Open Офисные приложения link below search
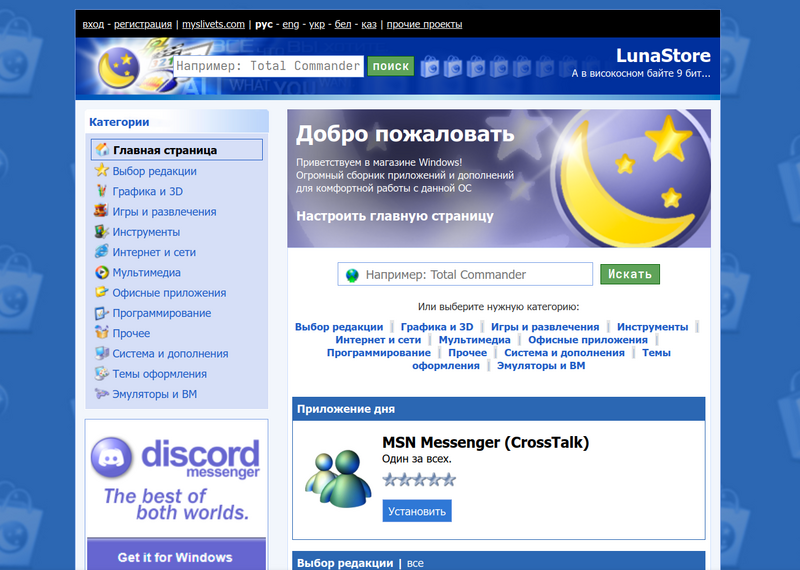Viewport: 800px width, 570px height. click(588, 340)
